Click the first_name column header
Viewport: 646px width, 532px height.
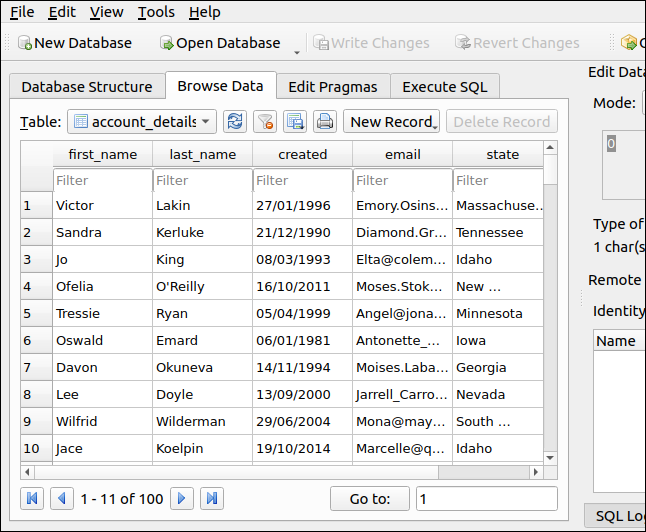point(102,154)
